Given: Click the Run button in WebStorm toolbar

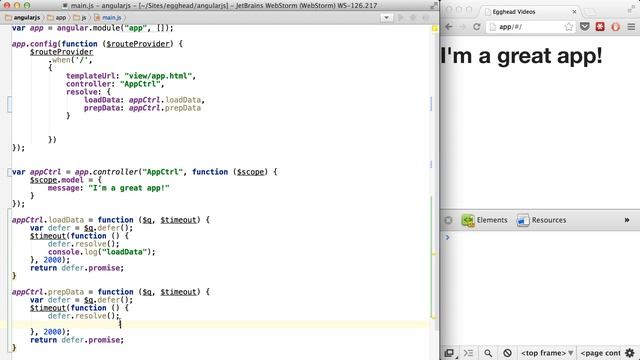Looking at the screenshot, I should tap(400, 18).
